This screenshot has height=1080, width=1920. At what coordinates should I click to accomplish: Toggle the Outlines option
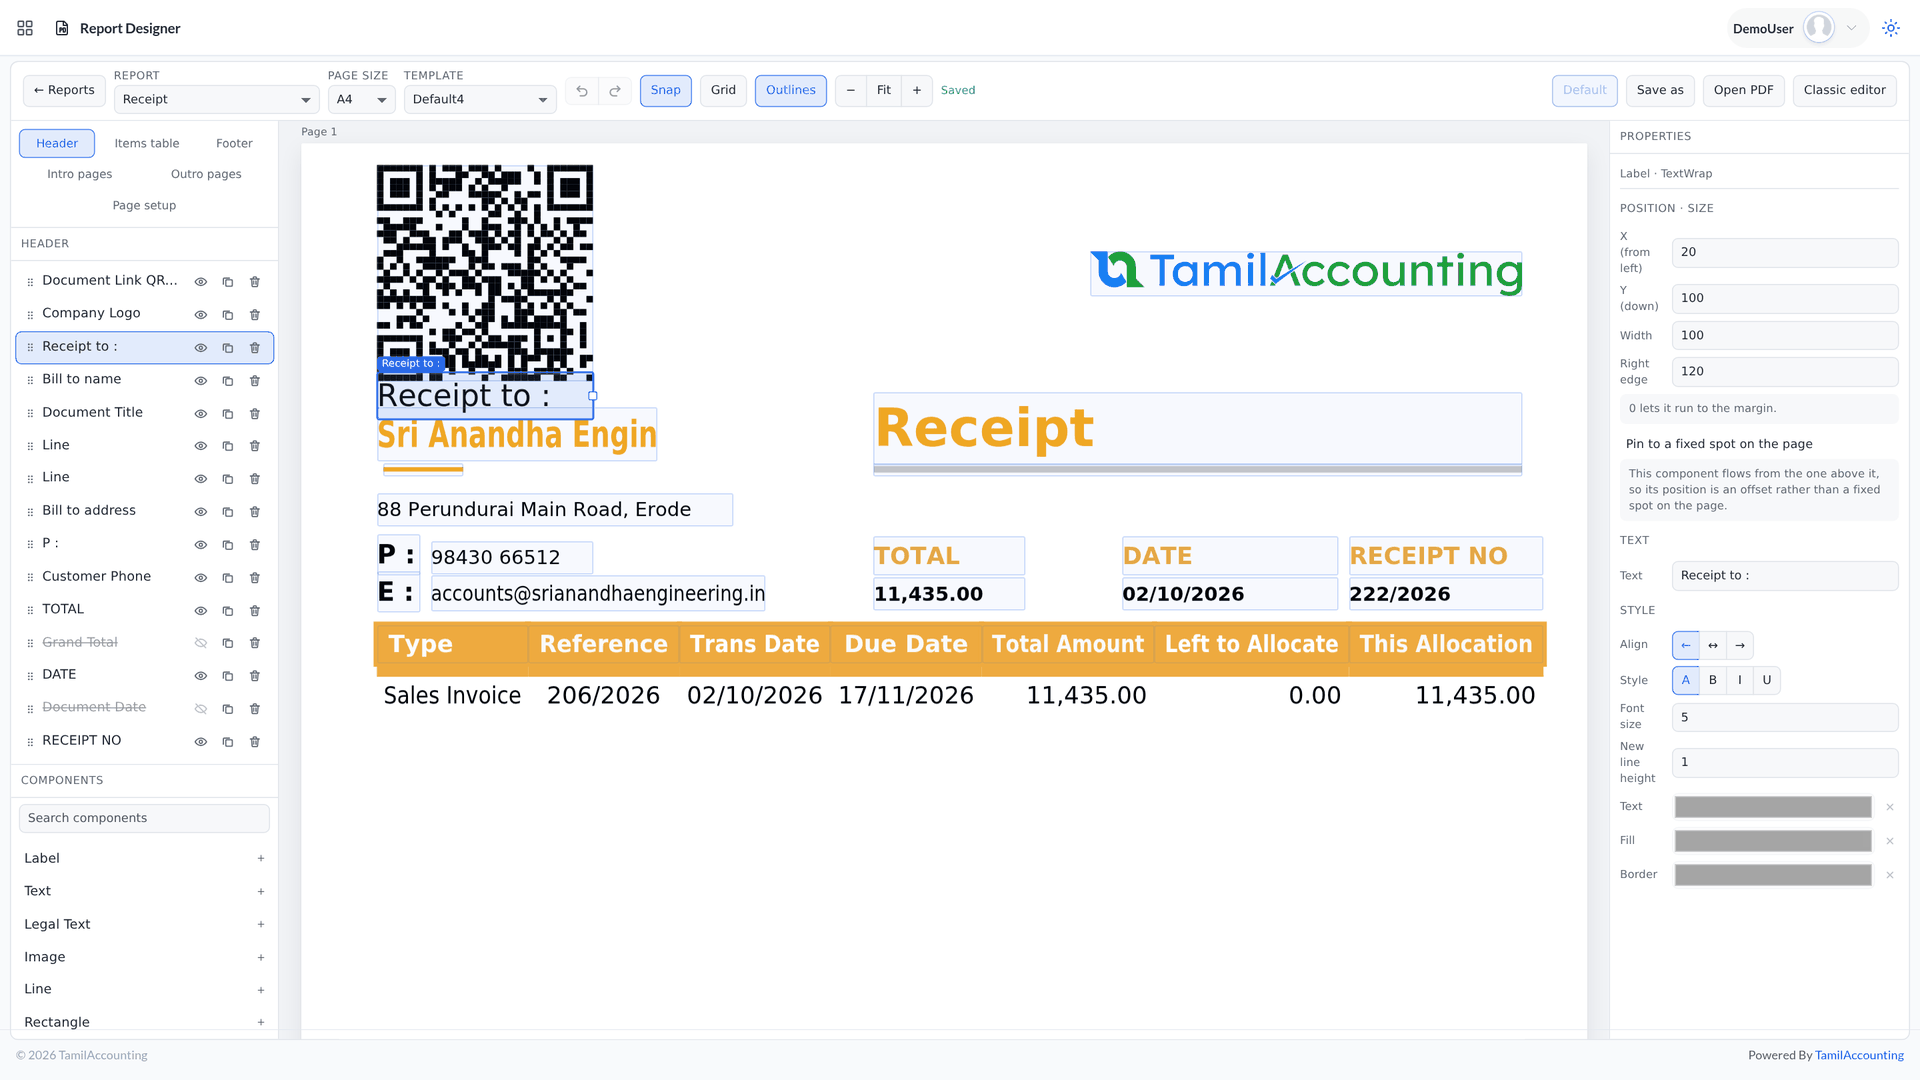pyautogui.click(x=791, y=91)
